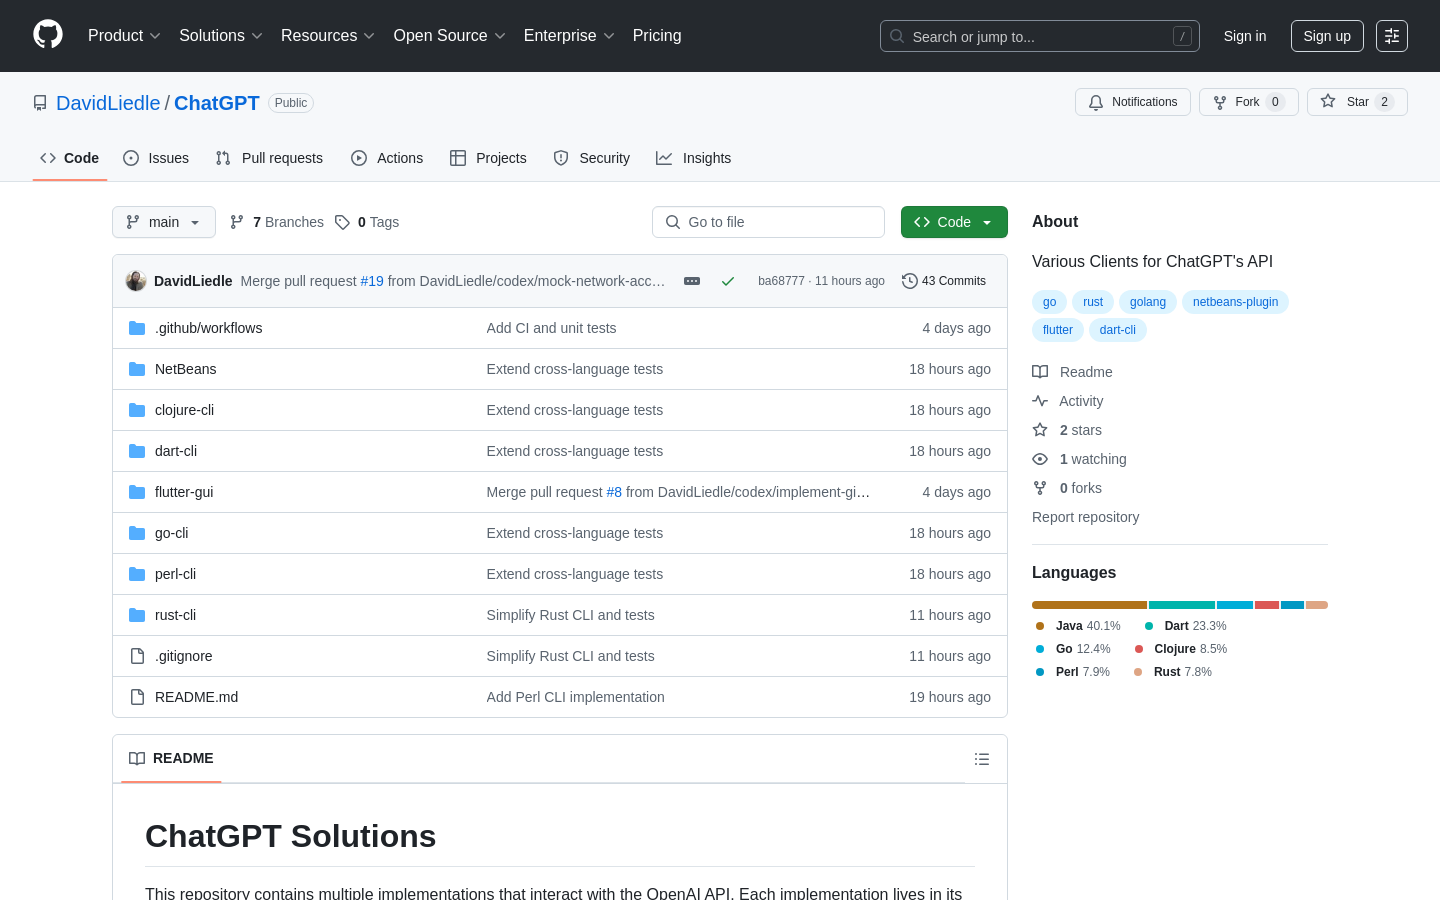Switch to the Projects tab
Image resolution: width=1440 pixels, height=900 pixels.
click(x=488, y=158)
